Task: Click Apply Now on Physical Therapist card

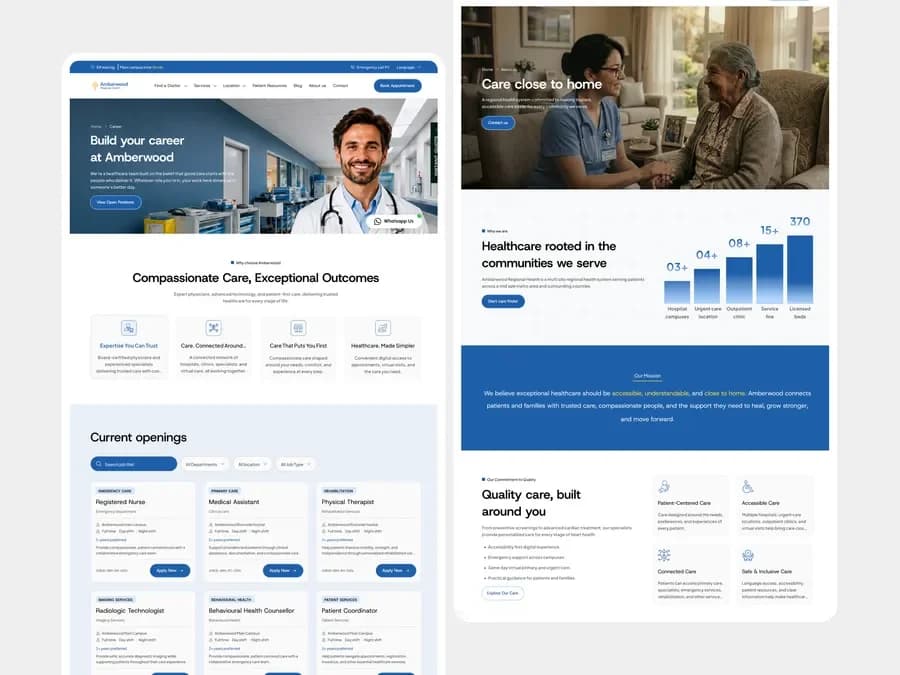Action: click(396, 571)
